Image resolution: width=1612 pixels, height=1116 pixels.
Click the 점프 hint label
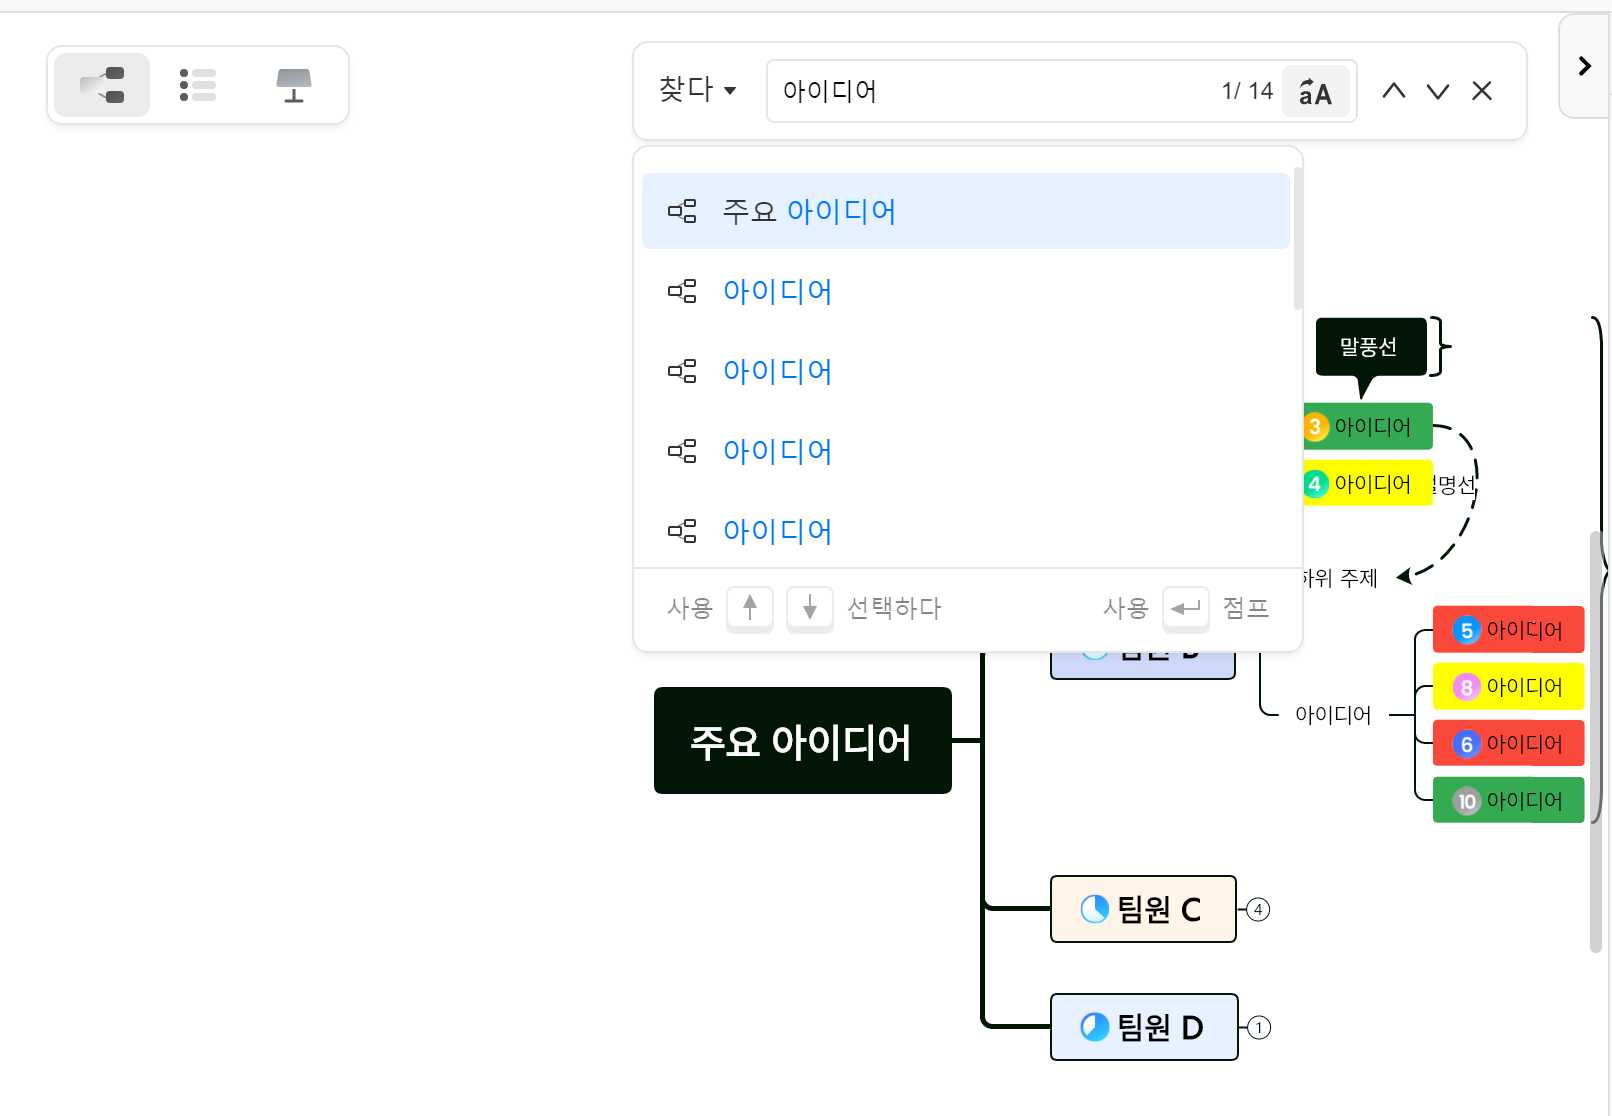click(1246, 608)
